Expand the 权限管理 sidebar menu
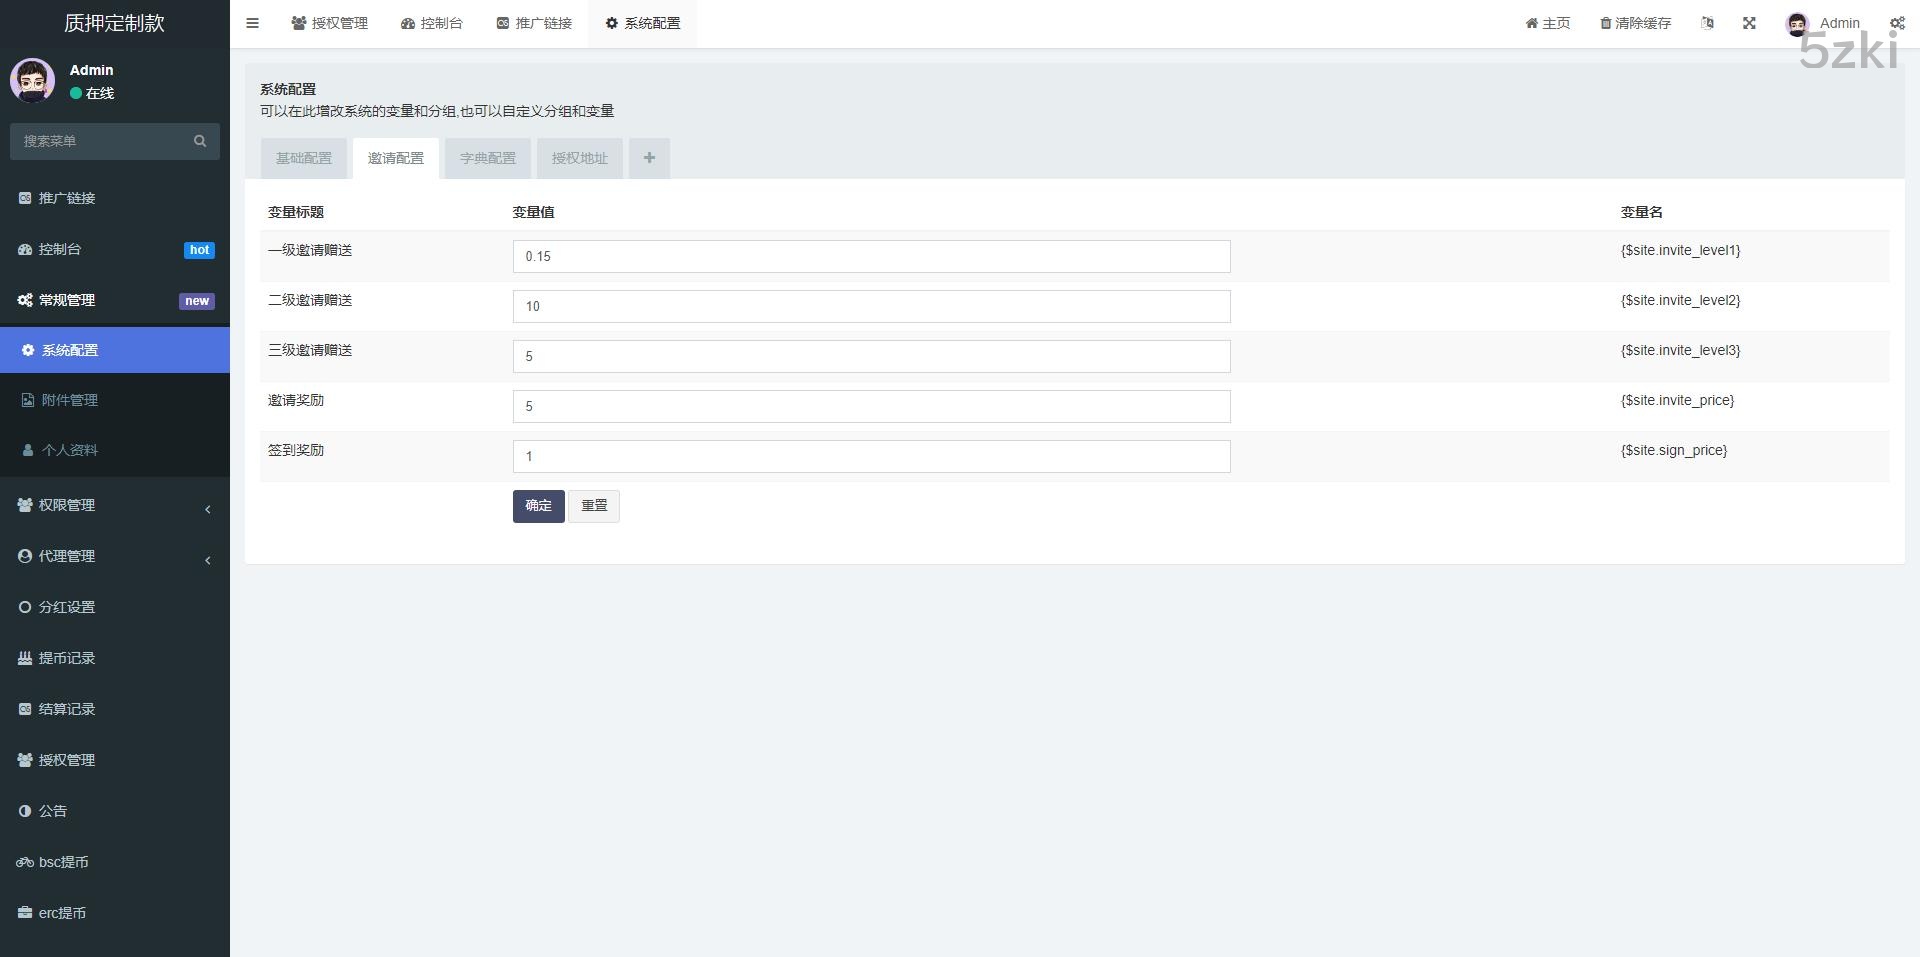The height and width of the screenshot is (957, 1920). pyautogui.click(x=115, y=505)
